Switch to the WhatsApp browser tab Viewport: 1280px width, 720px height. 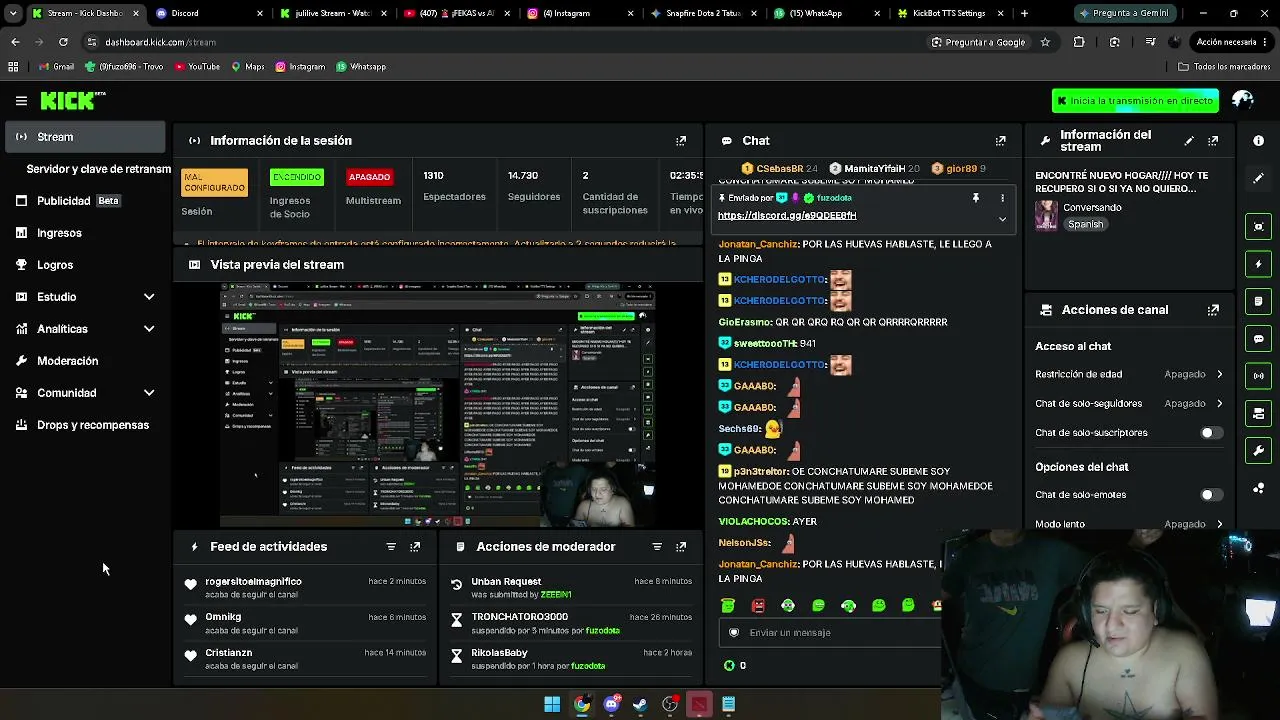tap(827, 14)
